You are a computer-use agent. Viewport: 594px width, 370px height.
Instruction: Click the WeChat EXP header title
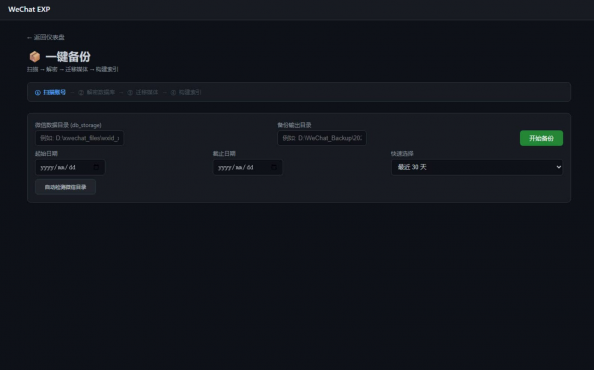click(x=29, y=9)
